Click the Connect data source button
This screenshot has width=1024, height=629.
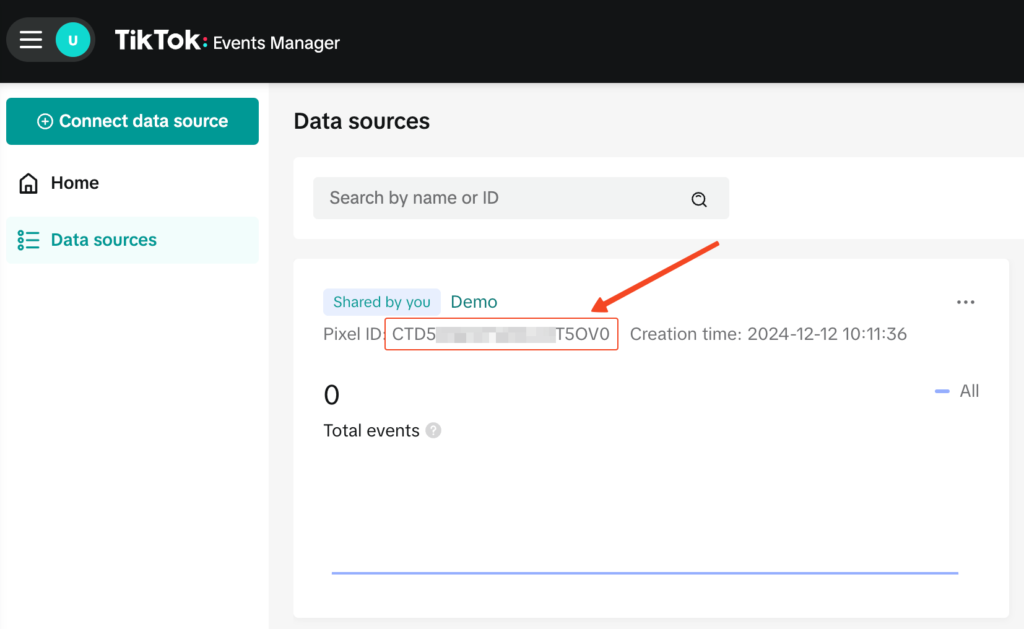(133, 121)
